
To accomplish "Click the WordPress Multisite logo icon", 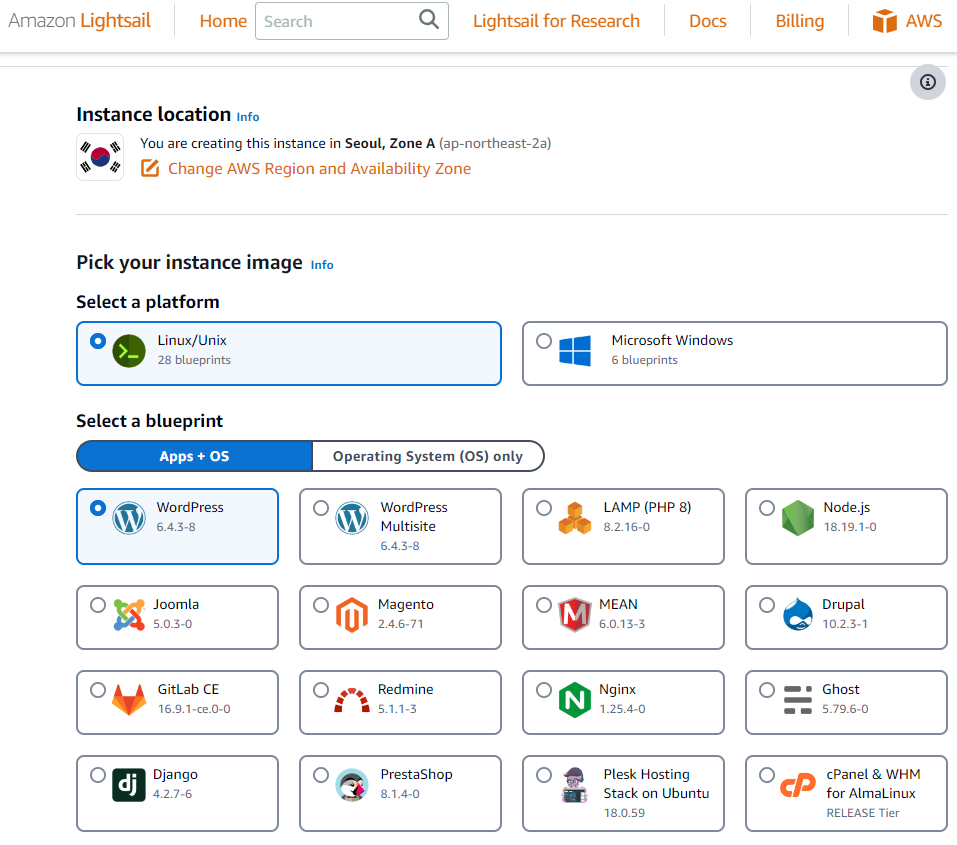I will [x=352, y=518].
